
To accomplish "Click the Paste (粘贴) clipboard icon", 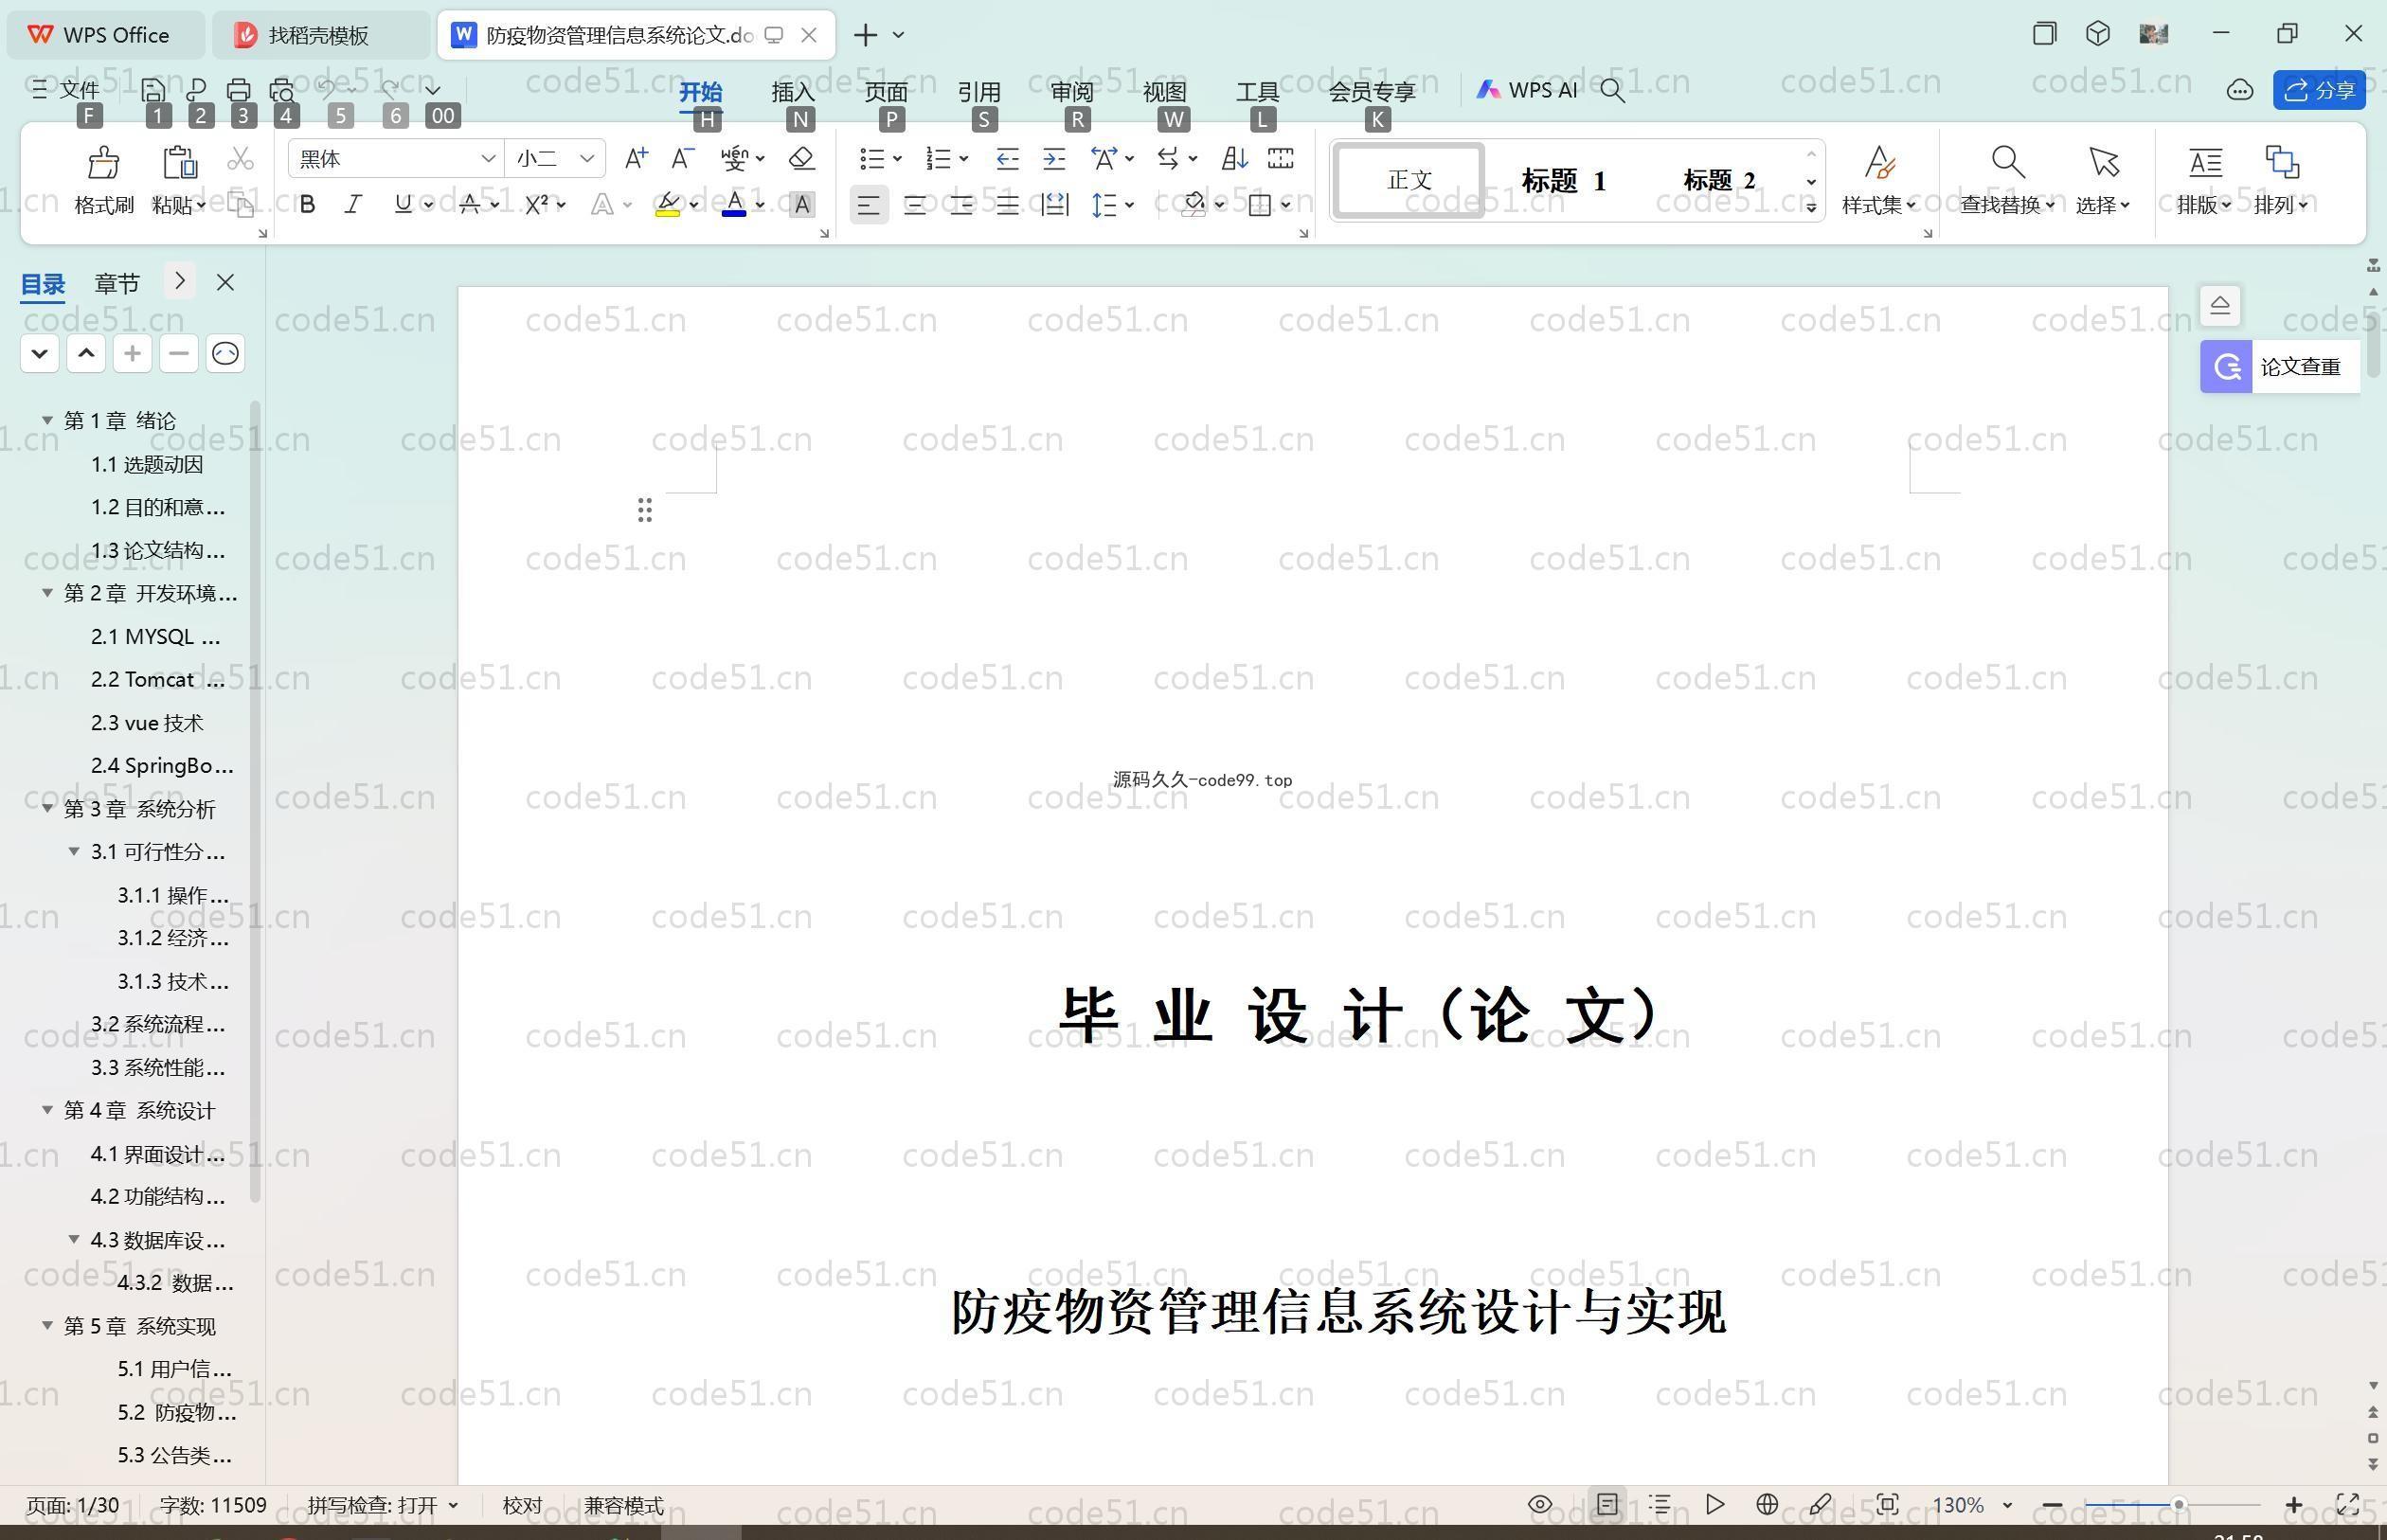I will pyautogui.click(x=179, y=162).
